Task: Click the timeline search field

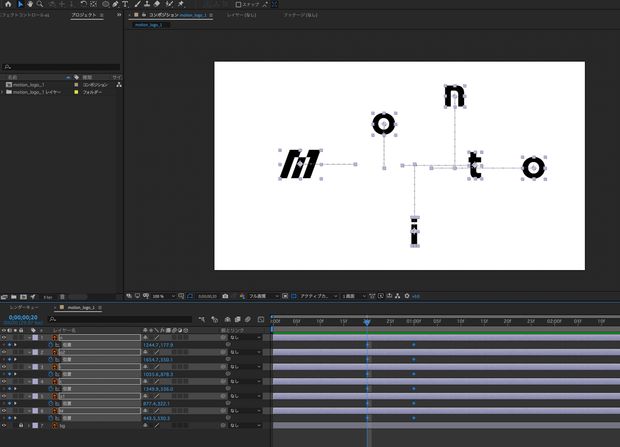Action: (90, 318)
